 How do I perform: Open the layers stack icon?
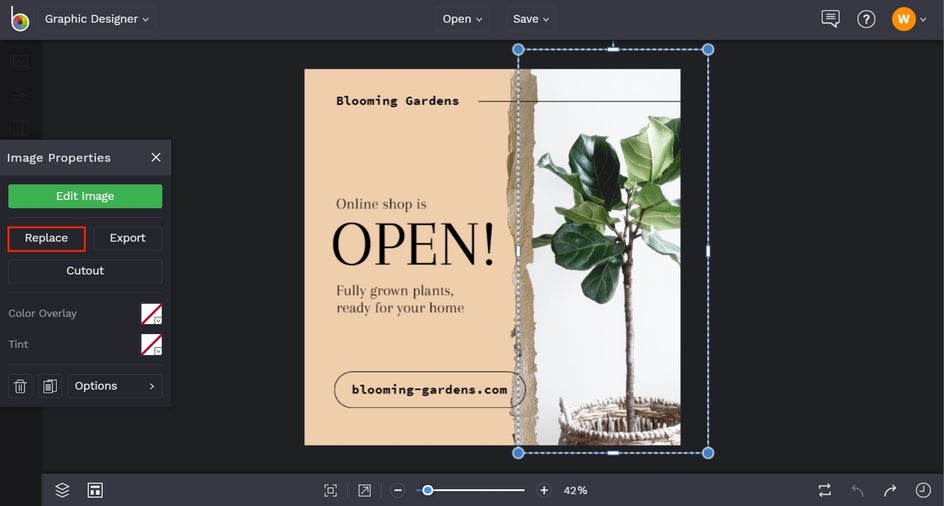(62, 490)
